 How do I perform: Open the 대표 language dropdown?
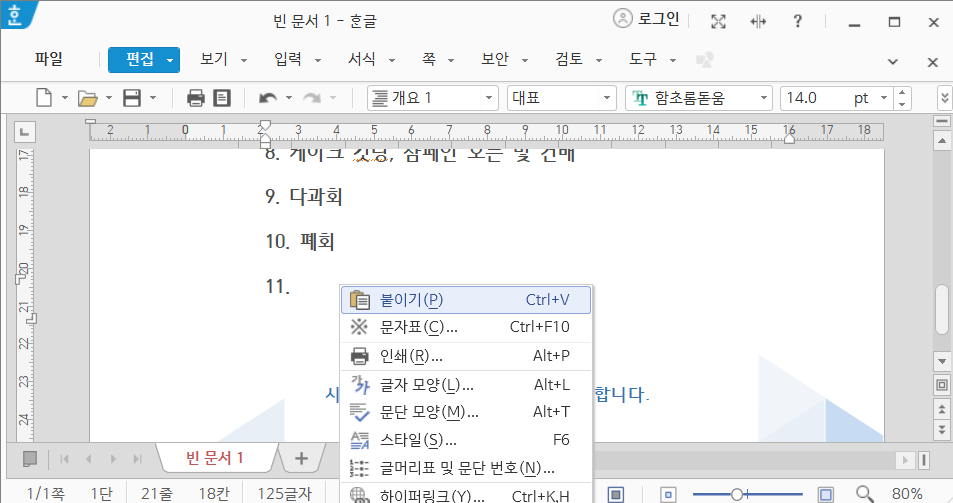tap(606, 98)
